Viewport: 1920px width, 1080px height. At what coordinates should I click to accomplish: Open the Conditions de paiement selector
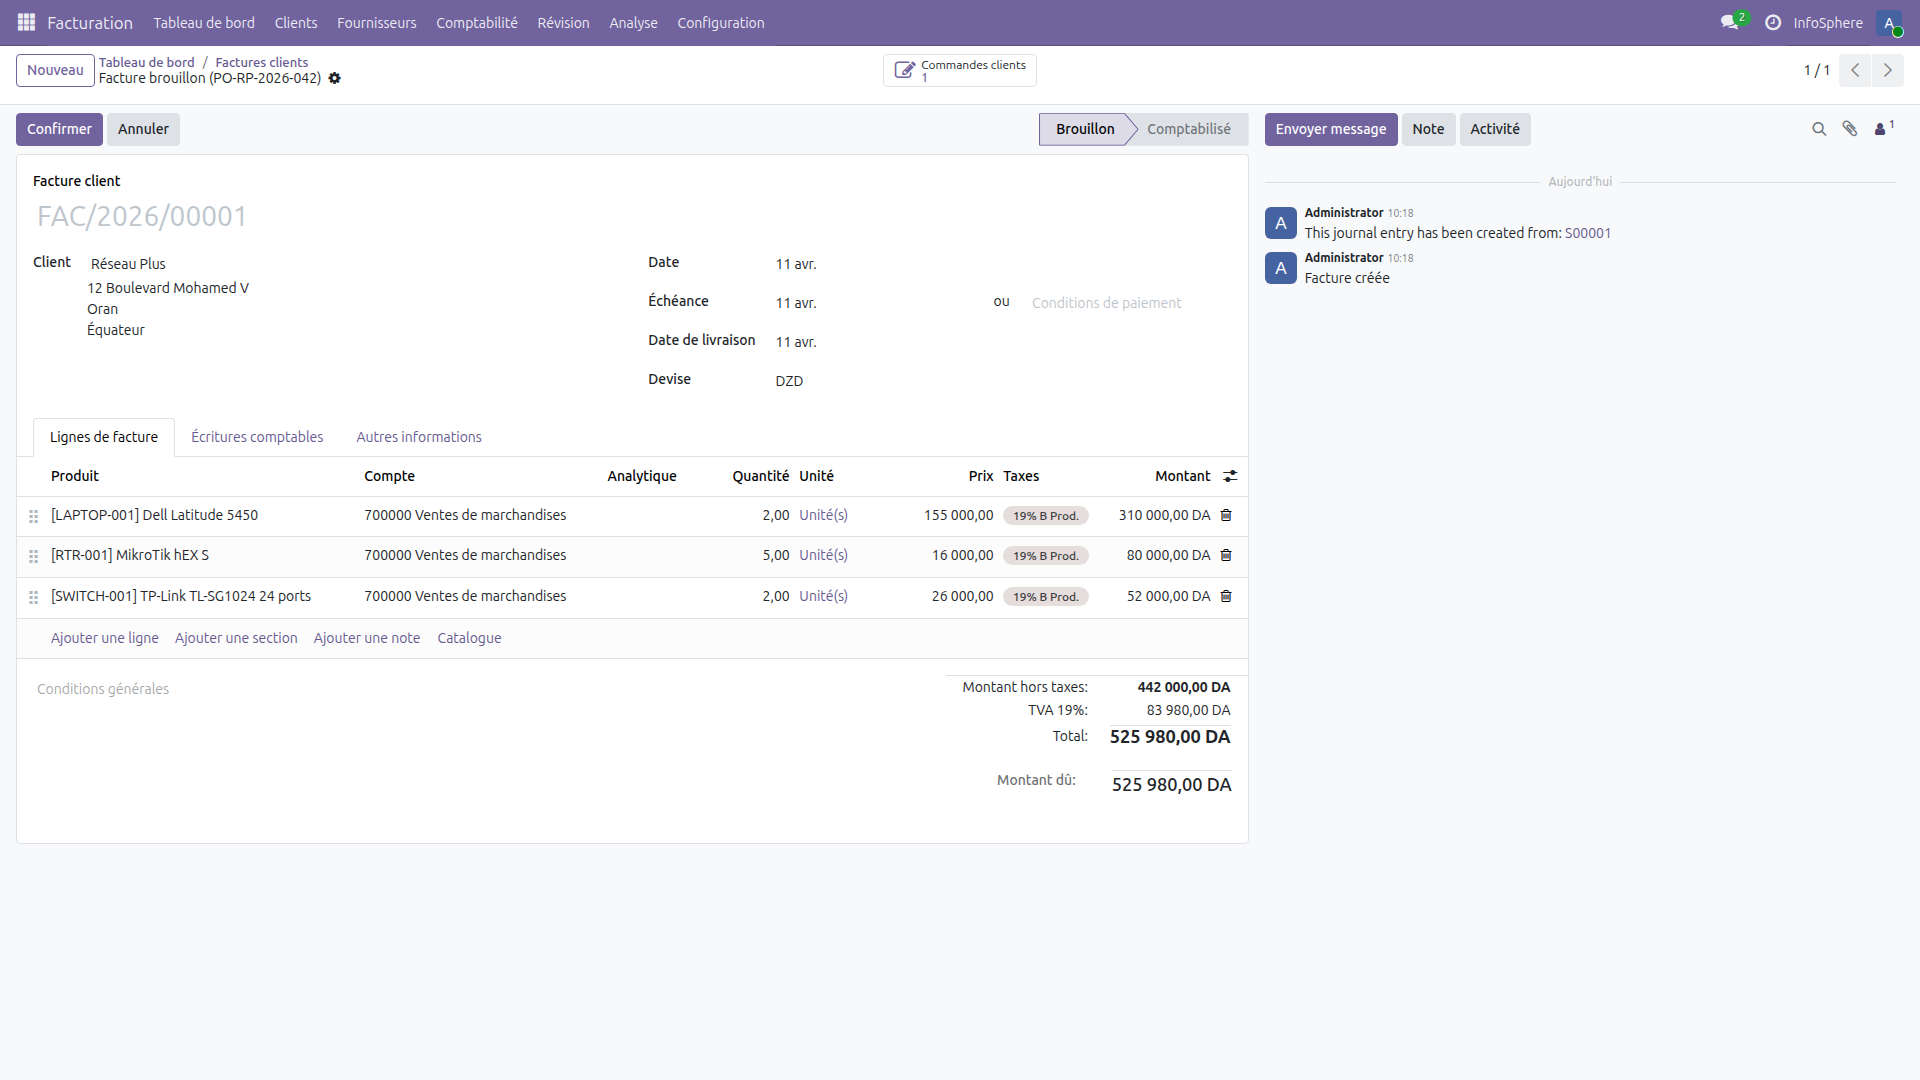1106,303
